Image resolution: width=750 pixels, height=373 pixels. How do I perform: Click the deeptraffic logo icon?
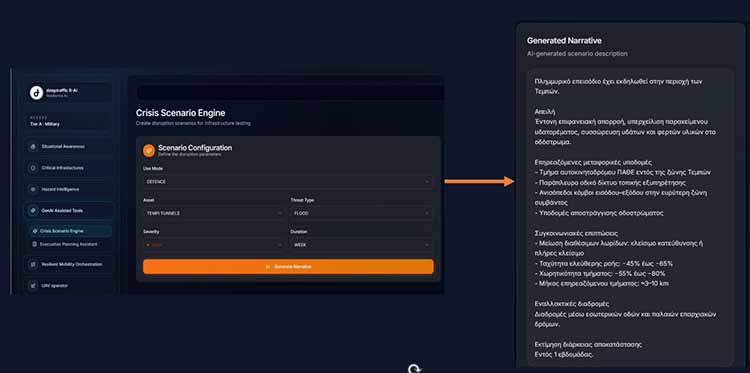tap(36, 92)
